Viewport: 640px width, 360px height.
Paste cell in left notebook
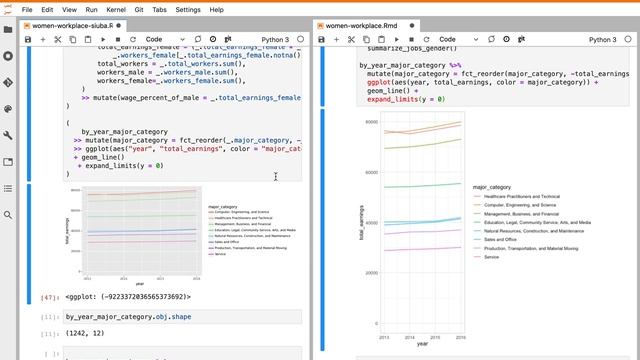coord(88,40)
